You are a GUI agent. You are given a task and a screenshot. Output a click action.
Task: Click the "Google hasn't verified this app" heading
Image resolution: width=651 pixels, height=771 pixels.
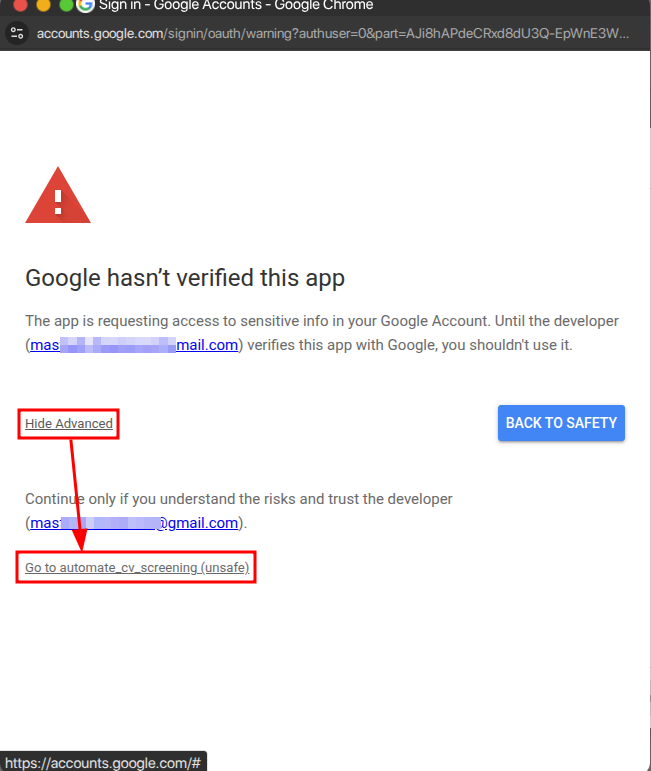click(x=185, y=277)
